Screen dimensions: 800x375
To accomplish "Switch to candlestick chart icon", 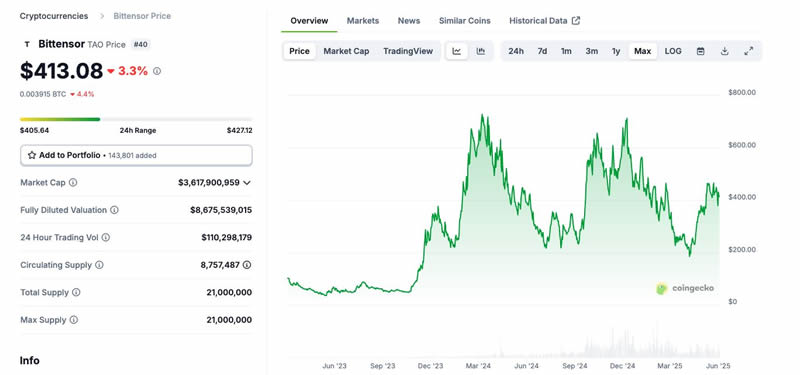I will point(481,51).
